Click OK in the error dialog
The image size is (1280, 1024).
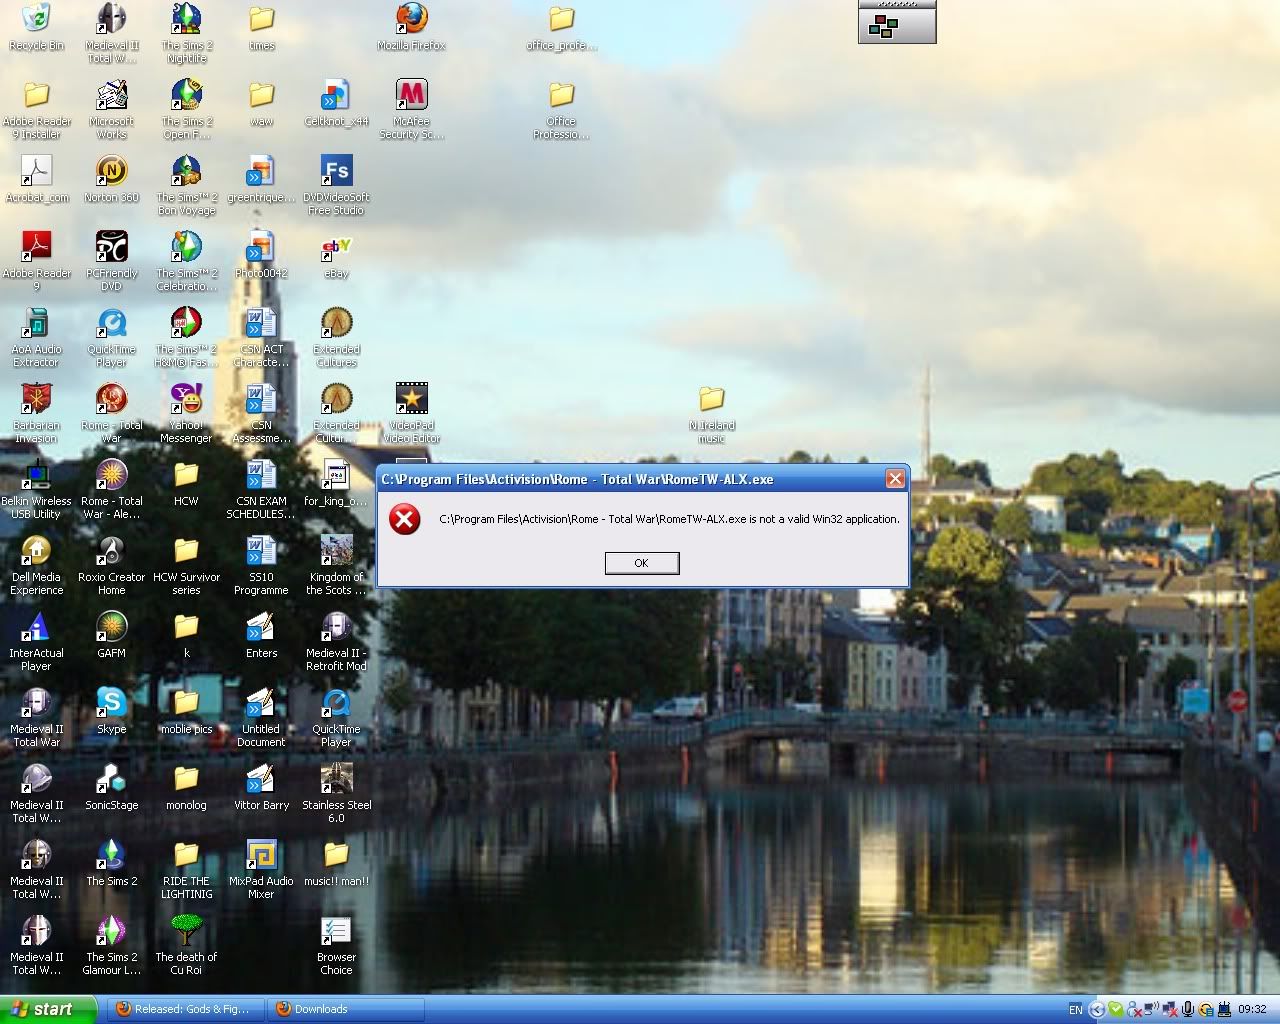pyautogui.click(x=641, y=563)
